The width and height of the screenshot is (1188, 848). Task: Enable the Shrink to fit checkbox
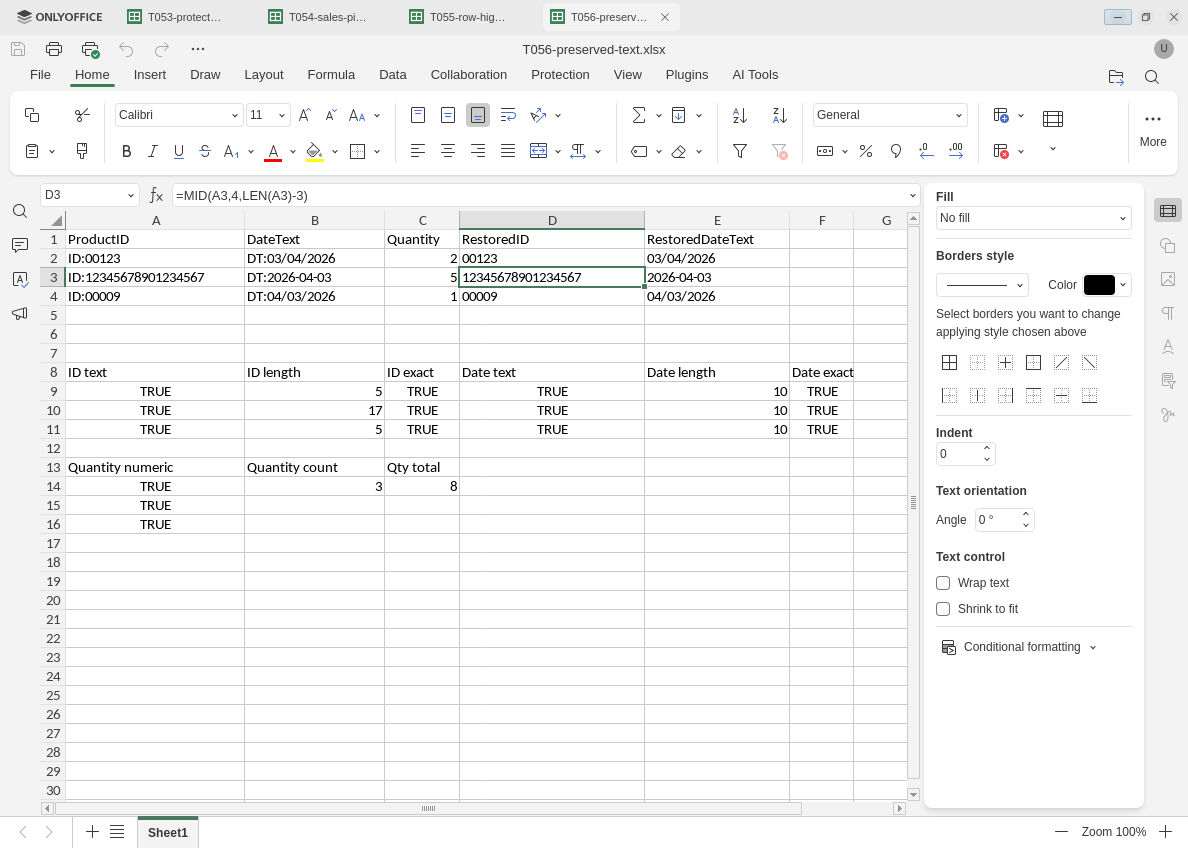point(943,609)
